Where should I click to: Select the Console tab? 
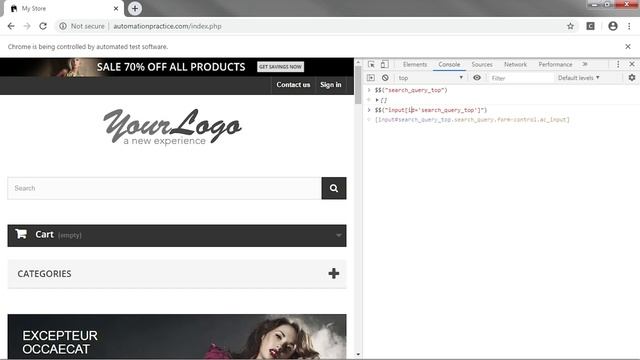(449, 64)
